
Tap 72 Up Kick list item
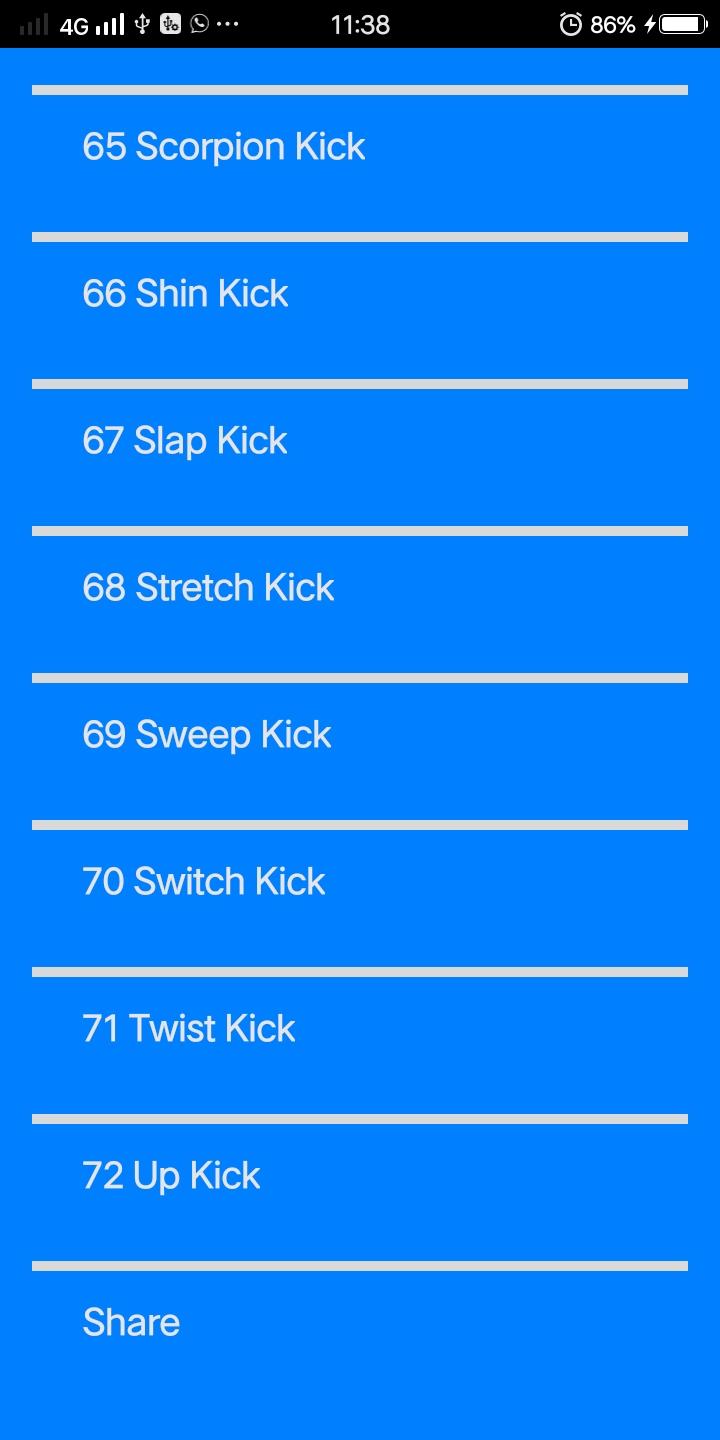[x=171, y=1176]
